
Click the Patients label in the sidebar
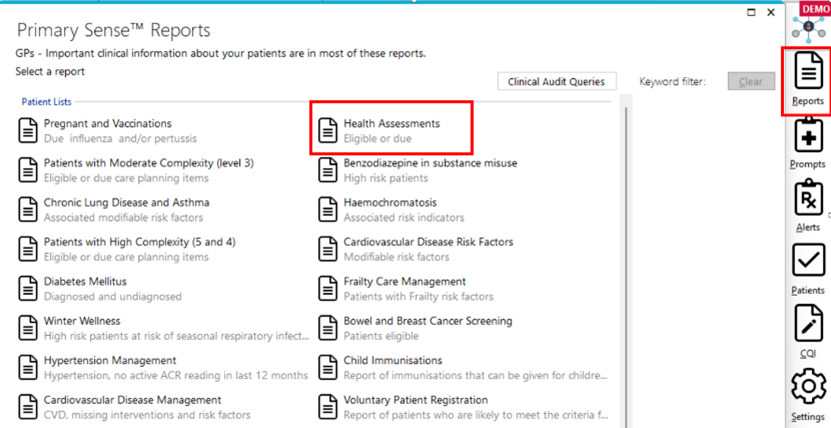click(808, 290)
